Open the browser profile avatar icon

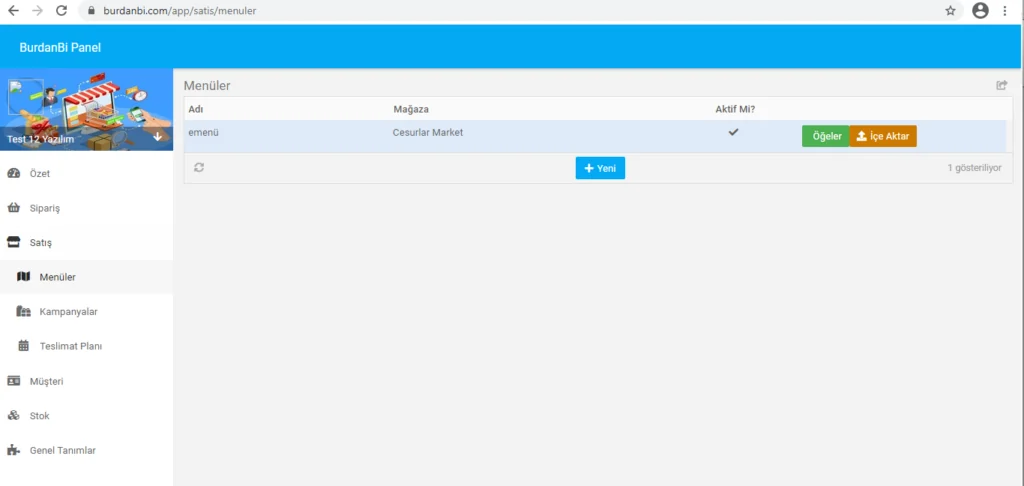(980, 10)
